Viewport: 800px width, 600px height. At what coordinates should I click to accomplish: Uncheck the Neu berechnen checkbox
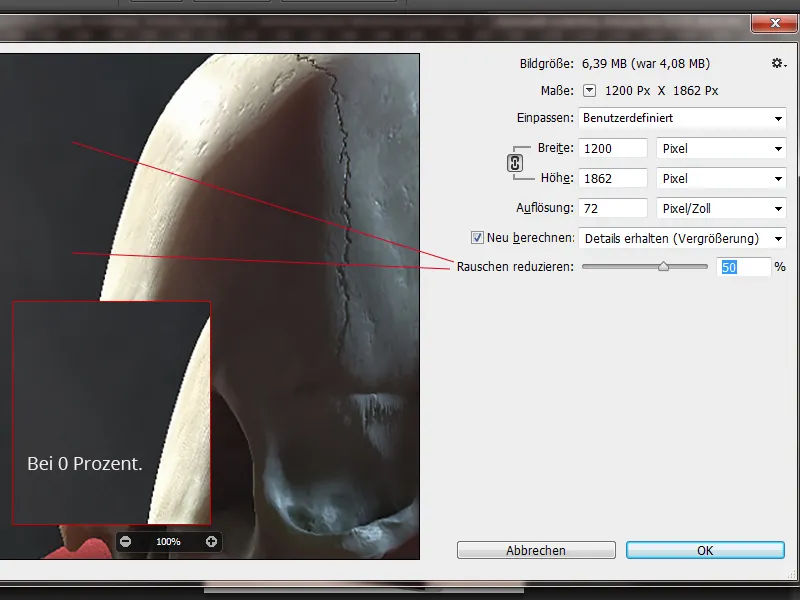(477, 238)
